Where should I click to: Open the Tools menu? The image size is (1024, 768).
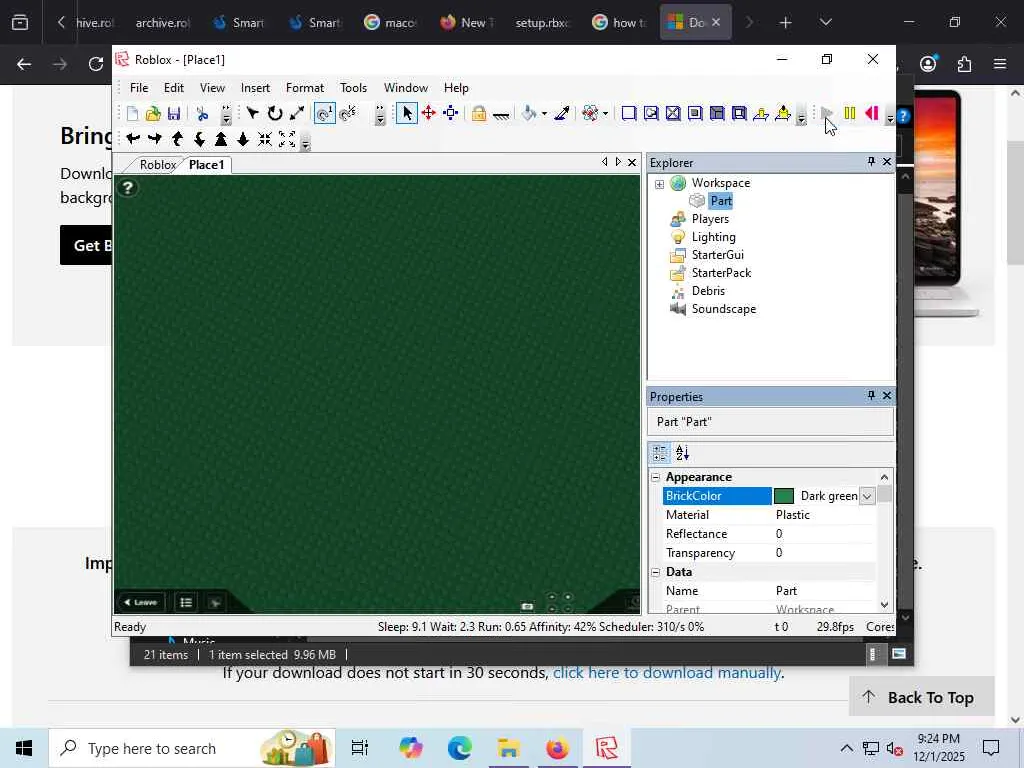(353, 88)
